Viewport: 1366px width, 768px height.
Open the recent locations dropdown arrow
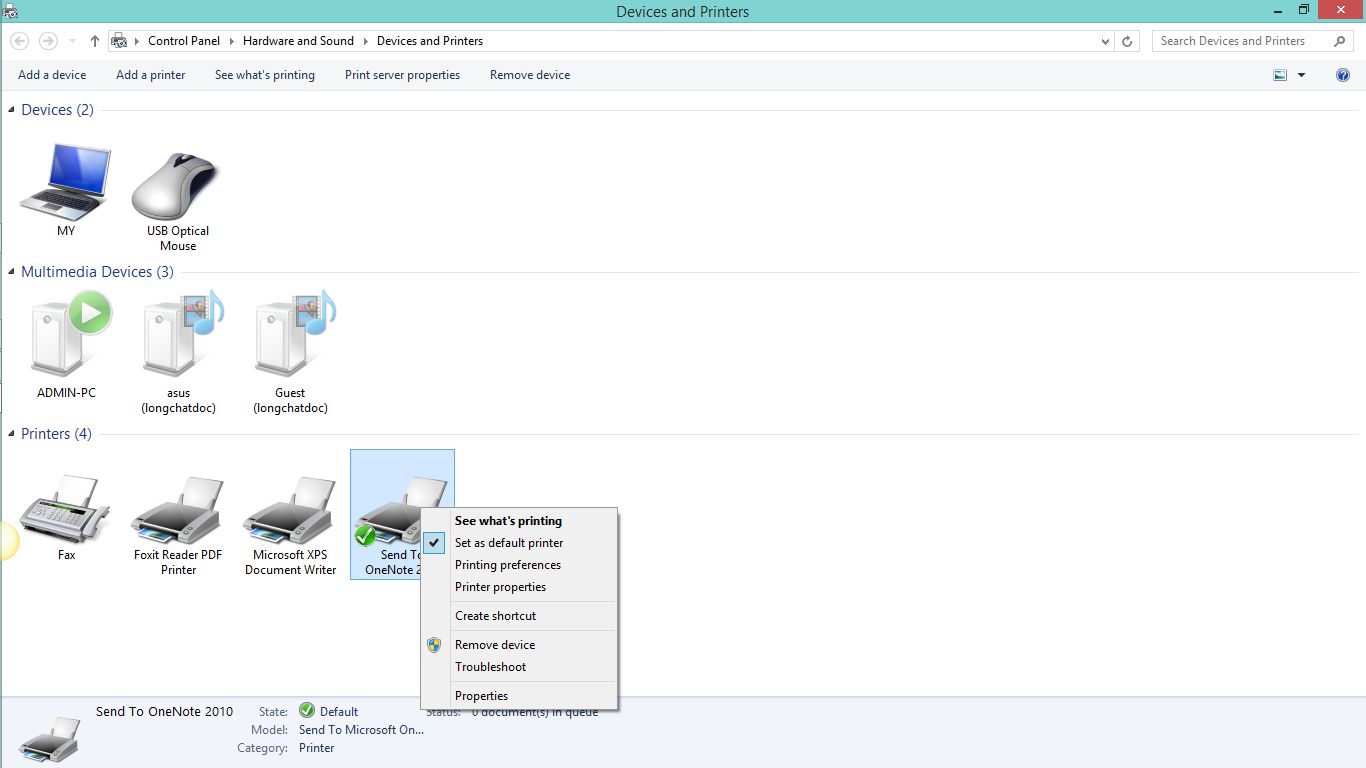[72, 41]
